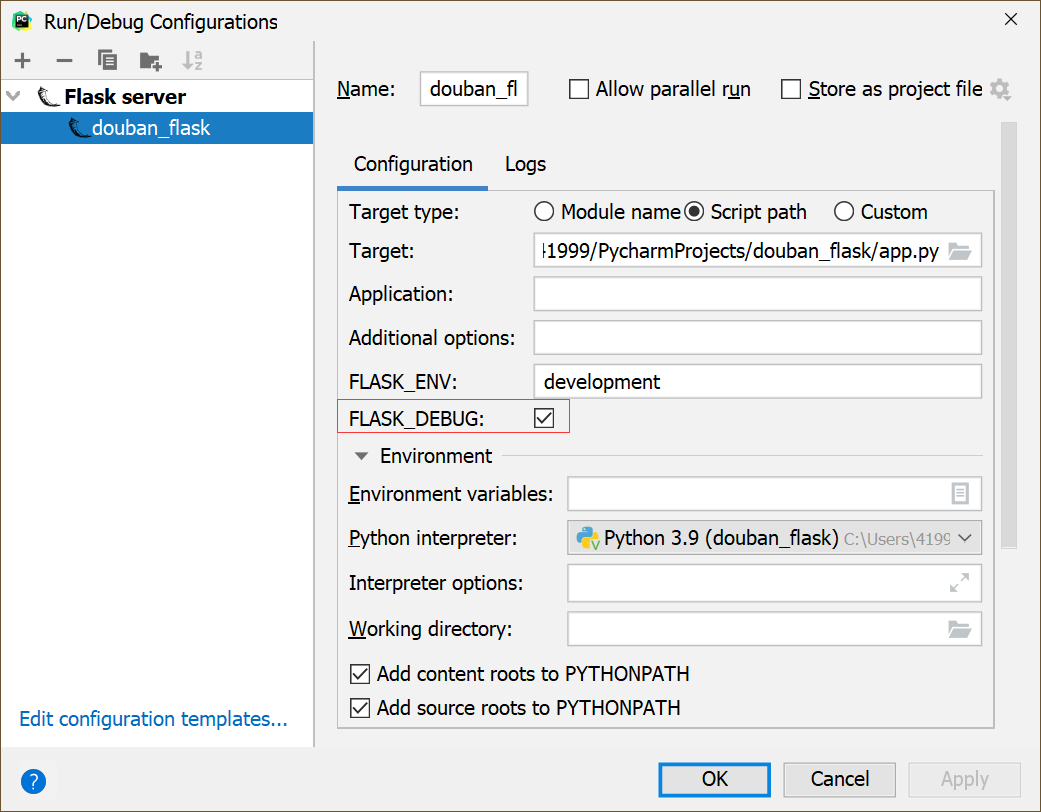The height and width of the screenshot is (812, 1041).
Task: Focus the Additional options field
Action: point(758,338)
